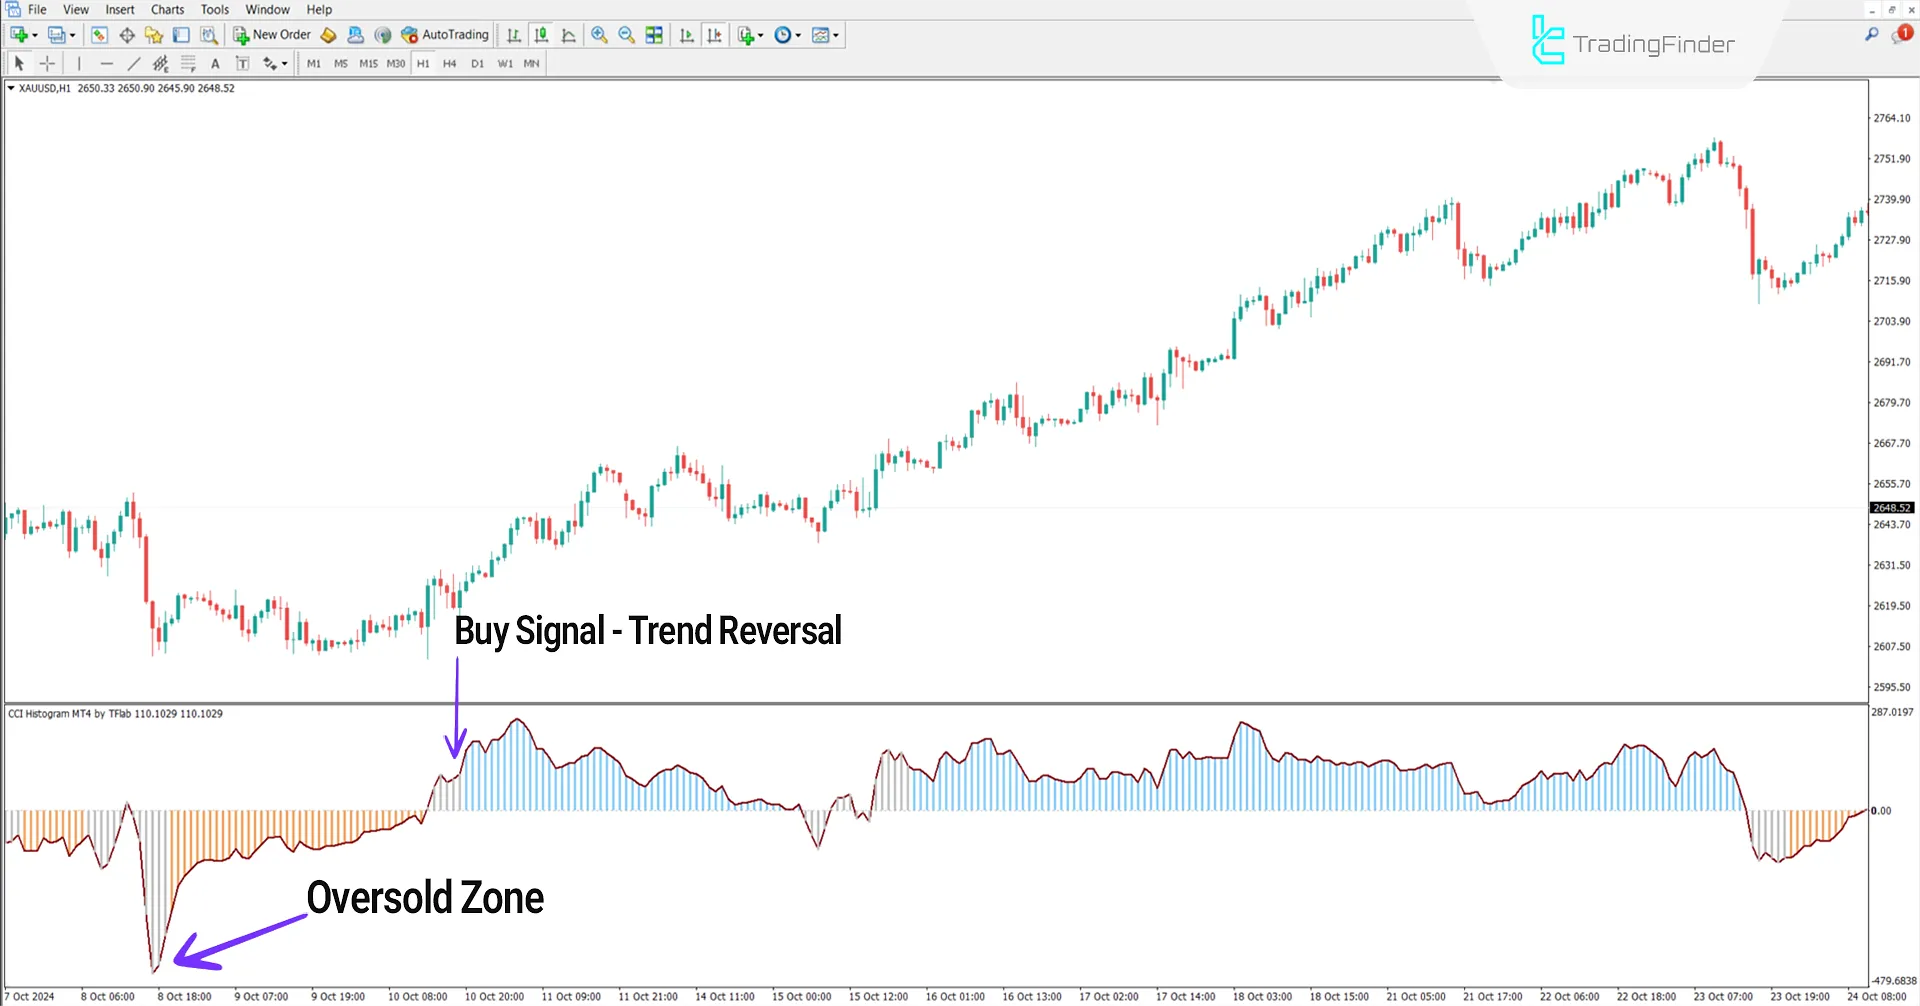
Task: Open the Window menu
Action: pos(267,10)
